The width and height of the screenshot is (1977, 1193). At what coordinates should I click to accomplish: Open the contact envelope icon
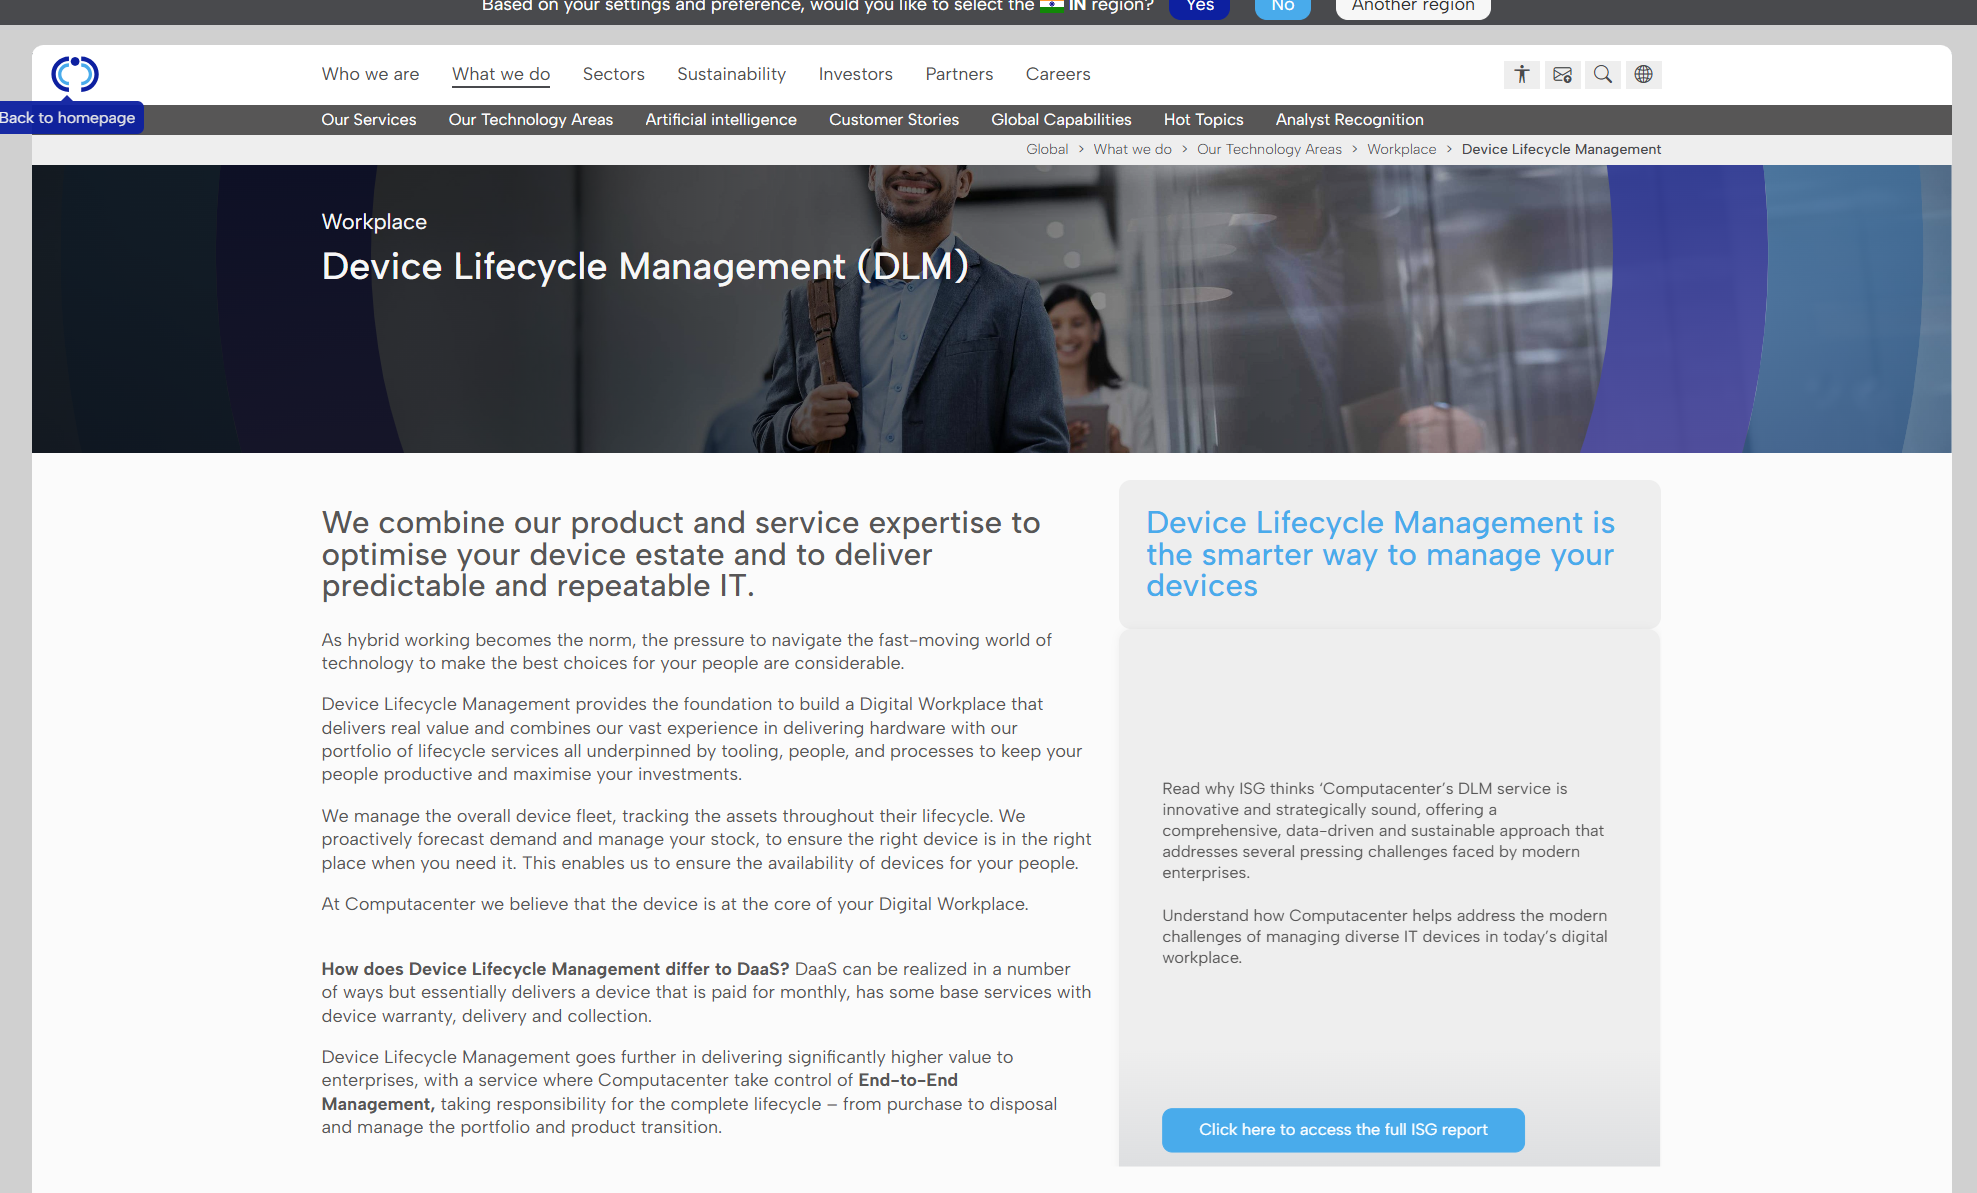1562,74
